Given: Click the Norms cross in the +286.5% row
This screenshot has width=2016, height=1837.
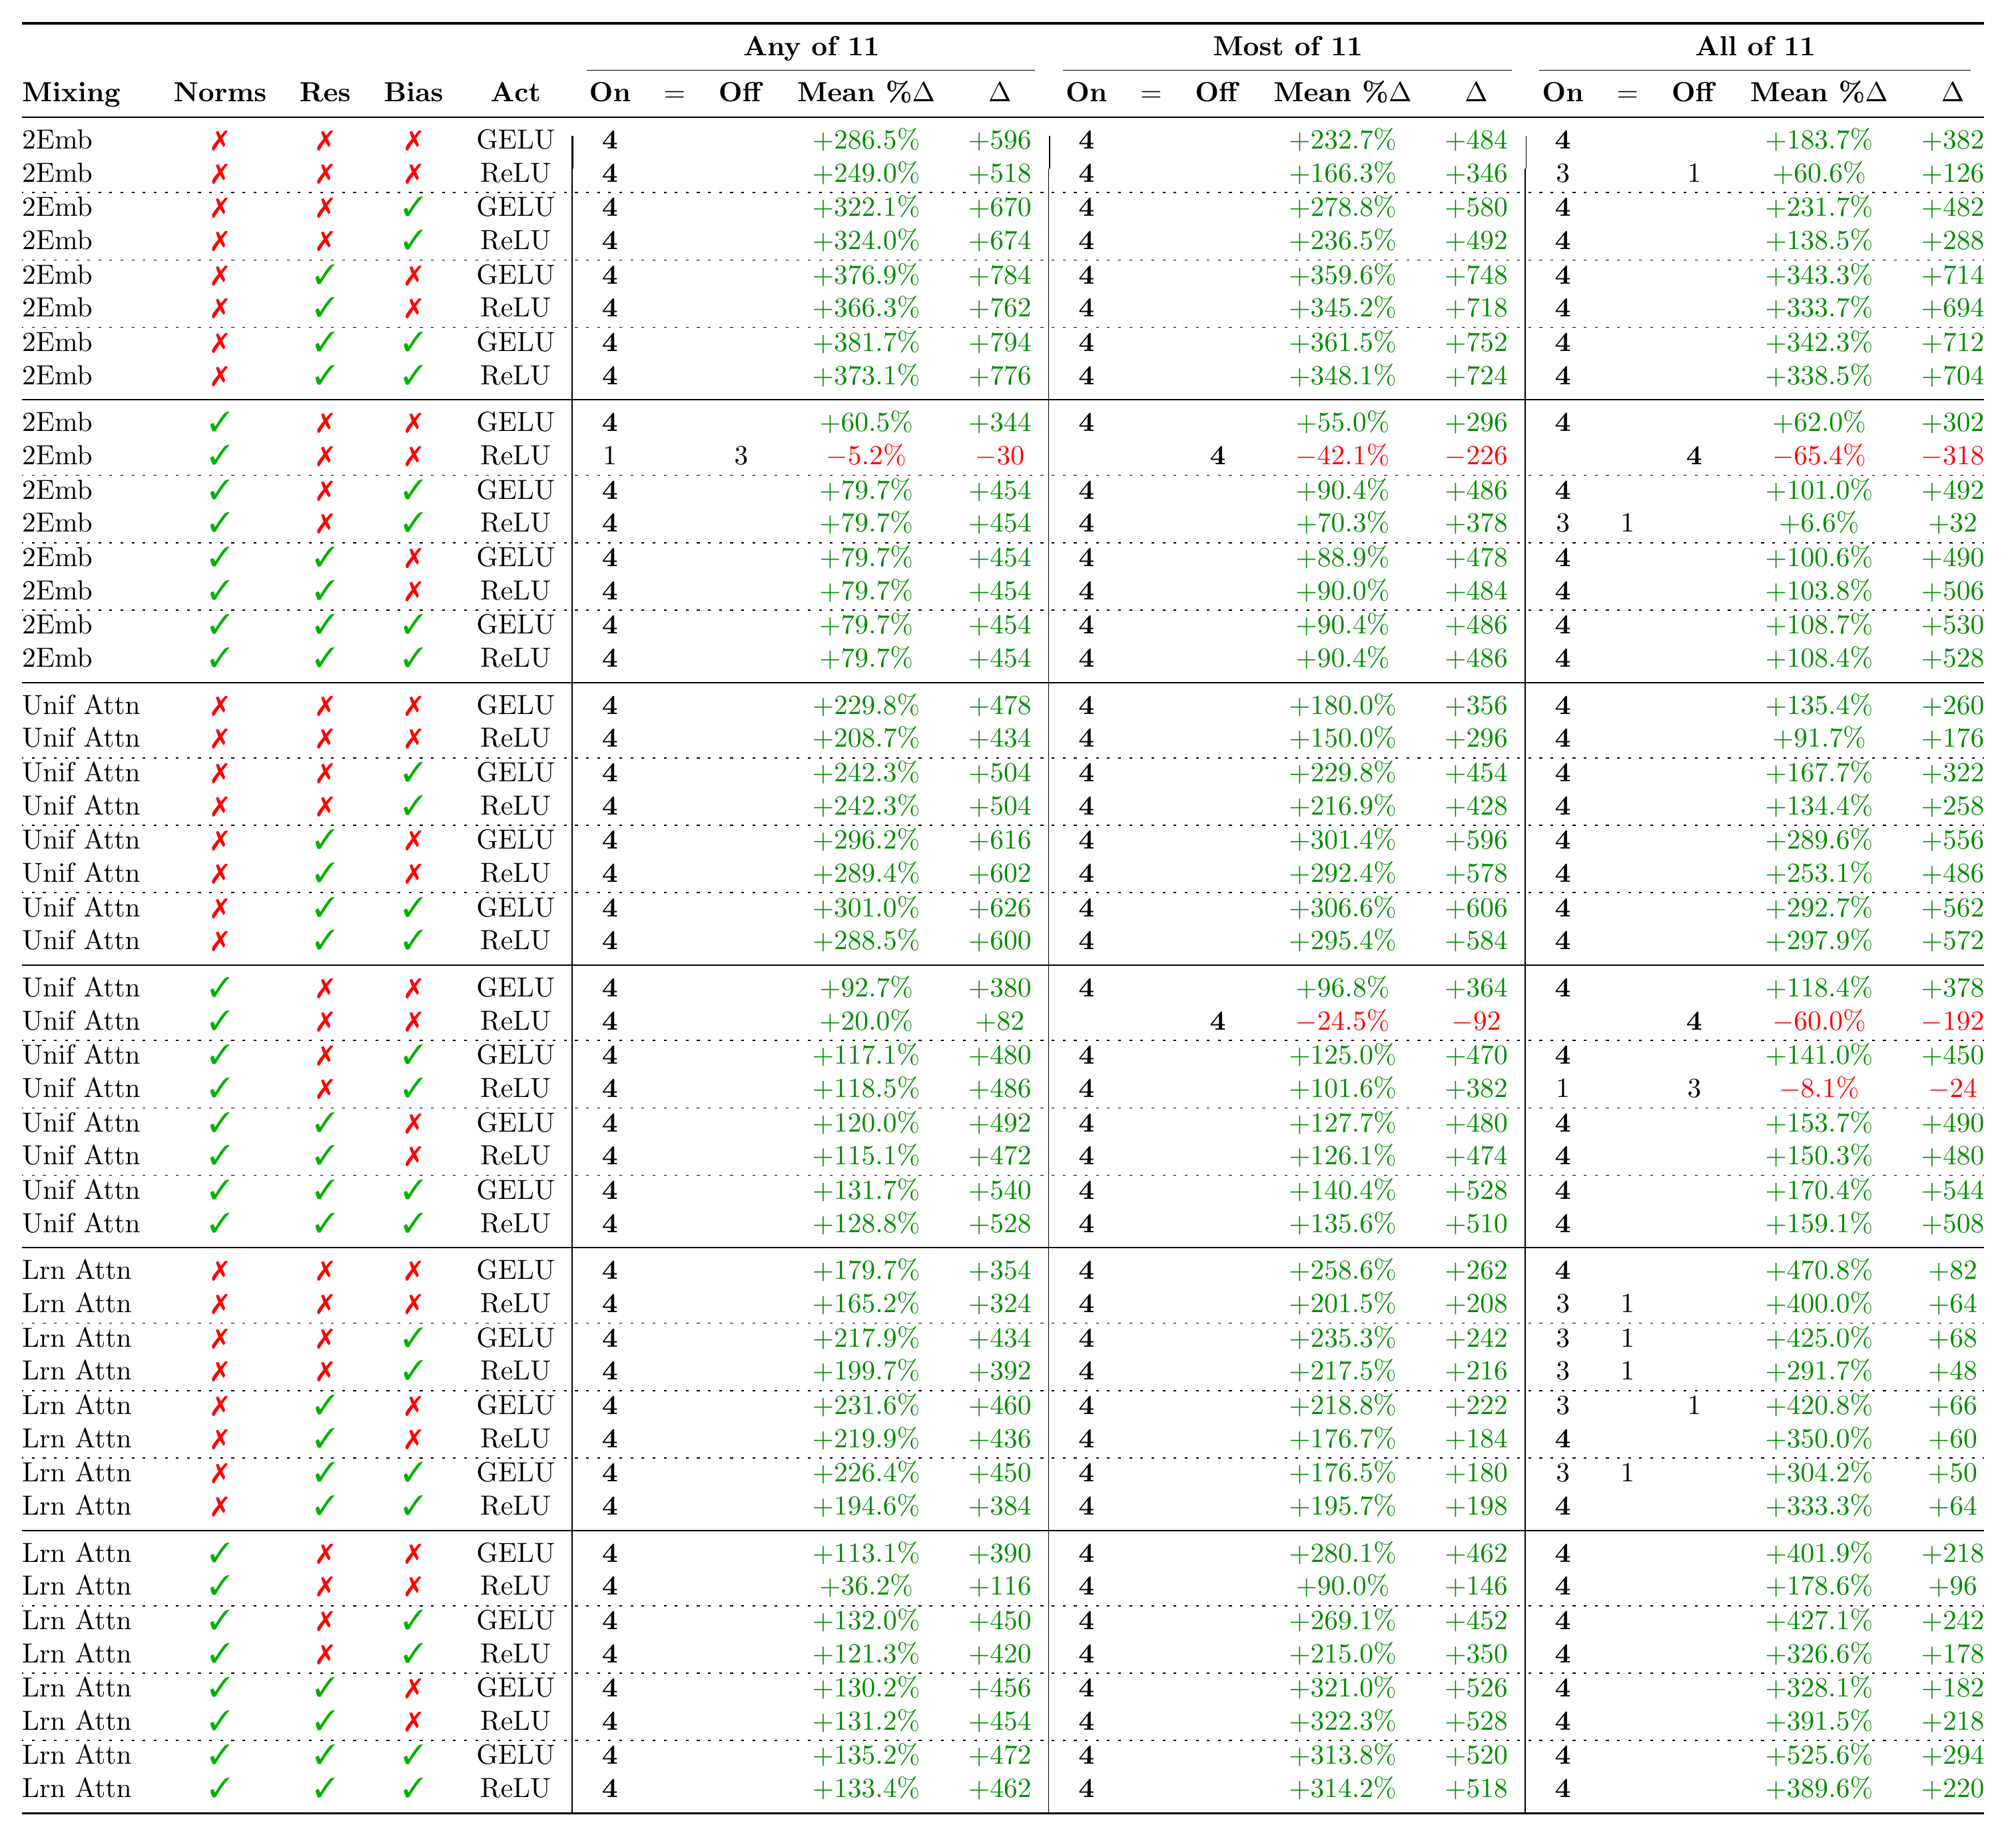Looking at the screenshot, I should 220,141.
